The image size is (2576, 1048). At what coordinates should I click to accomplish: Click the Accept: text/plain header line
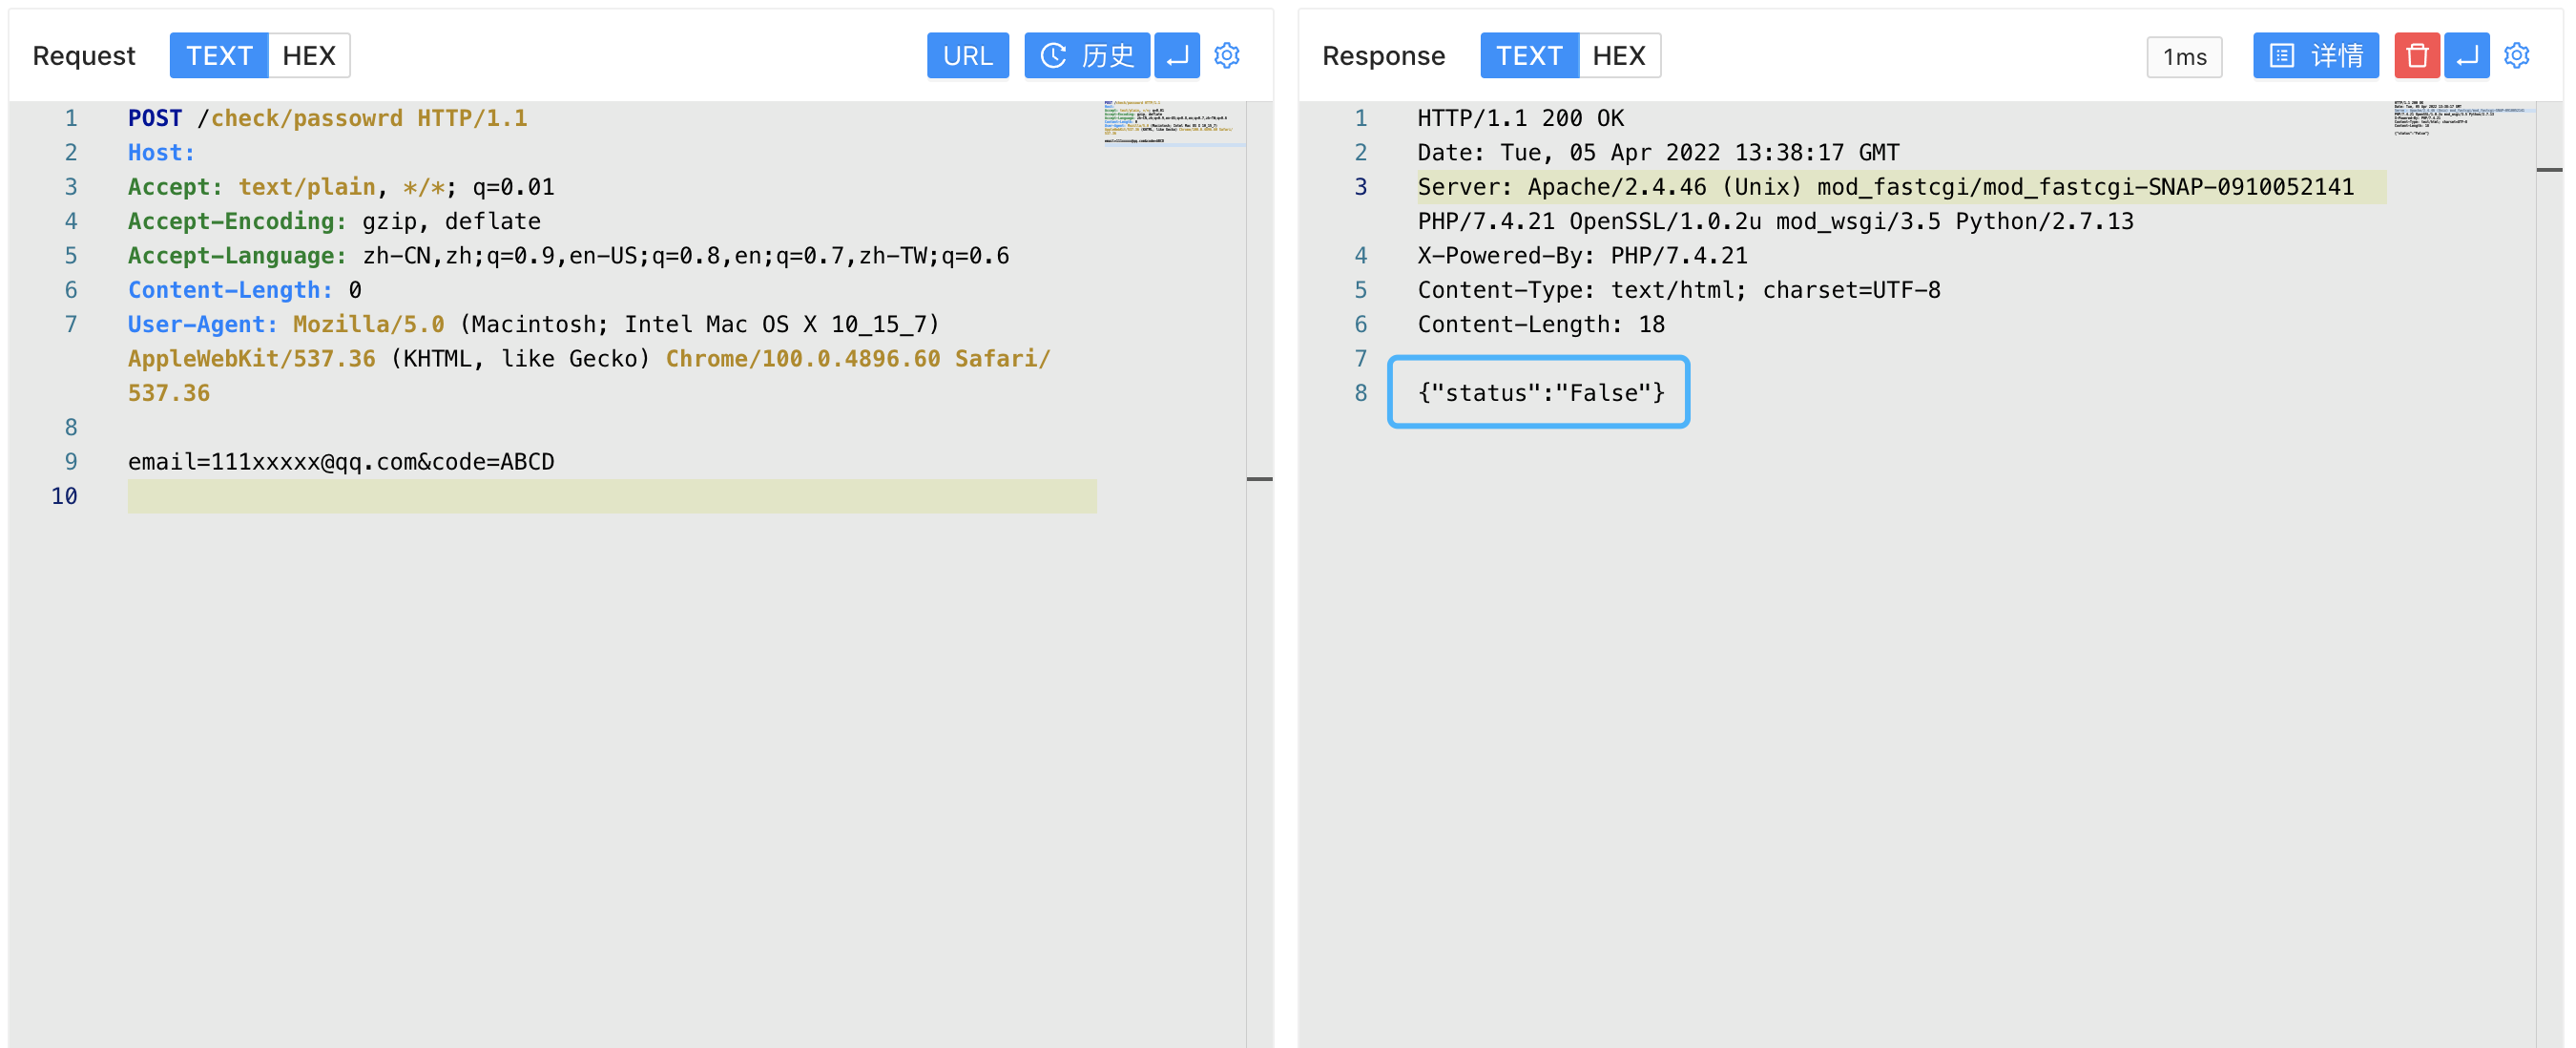pyautogui.click(x=341, y=187)
